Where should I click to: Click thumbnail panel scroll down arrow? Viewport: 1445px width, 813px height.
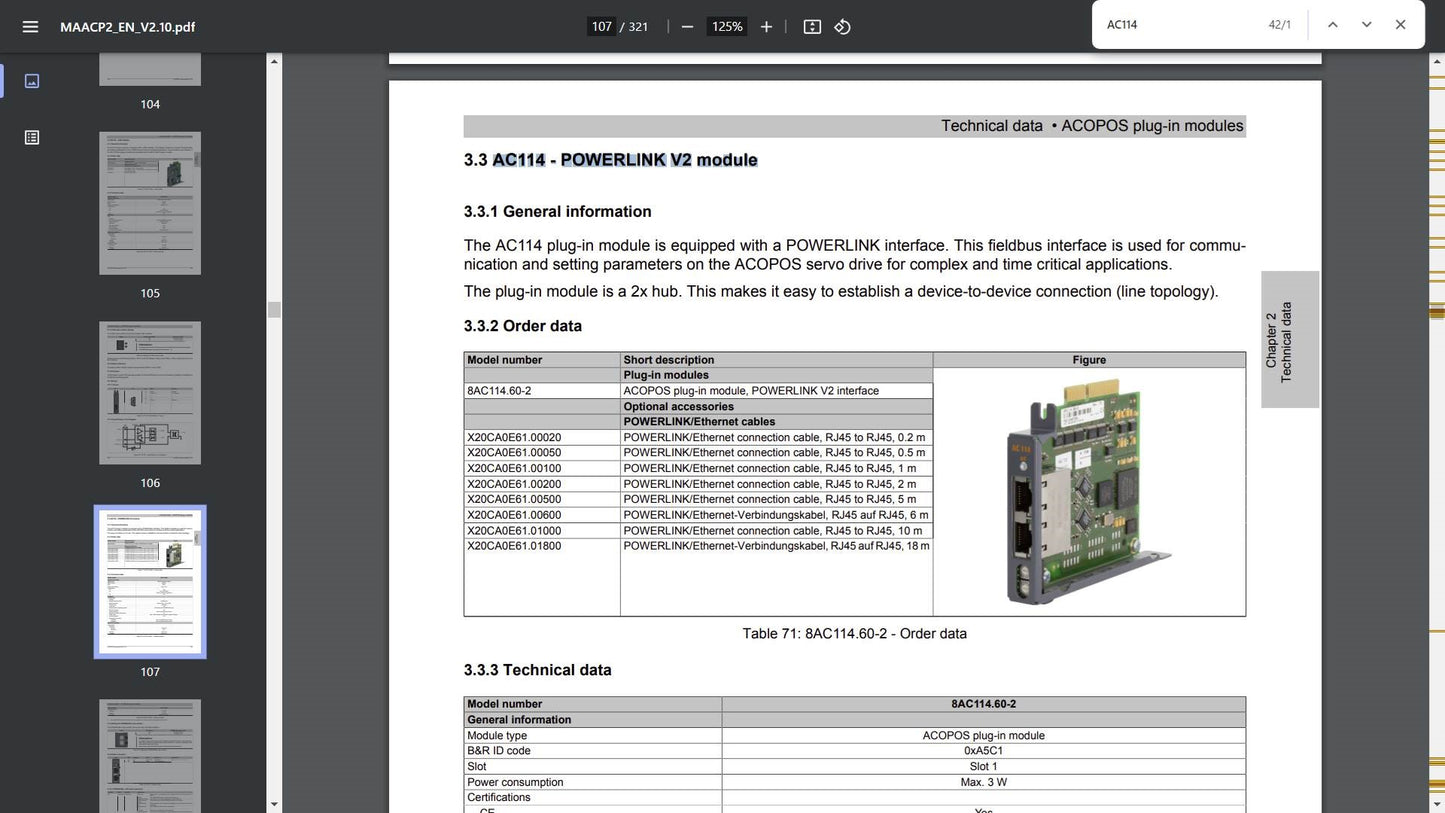tap(274, 804)
